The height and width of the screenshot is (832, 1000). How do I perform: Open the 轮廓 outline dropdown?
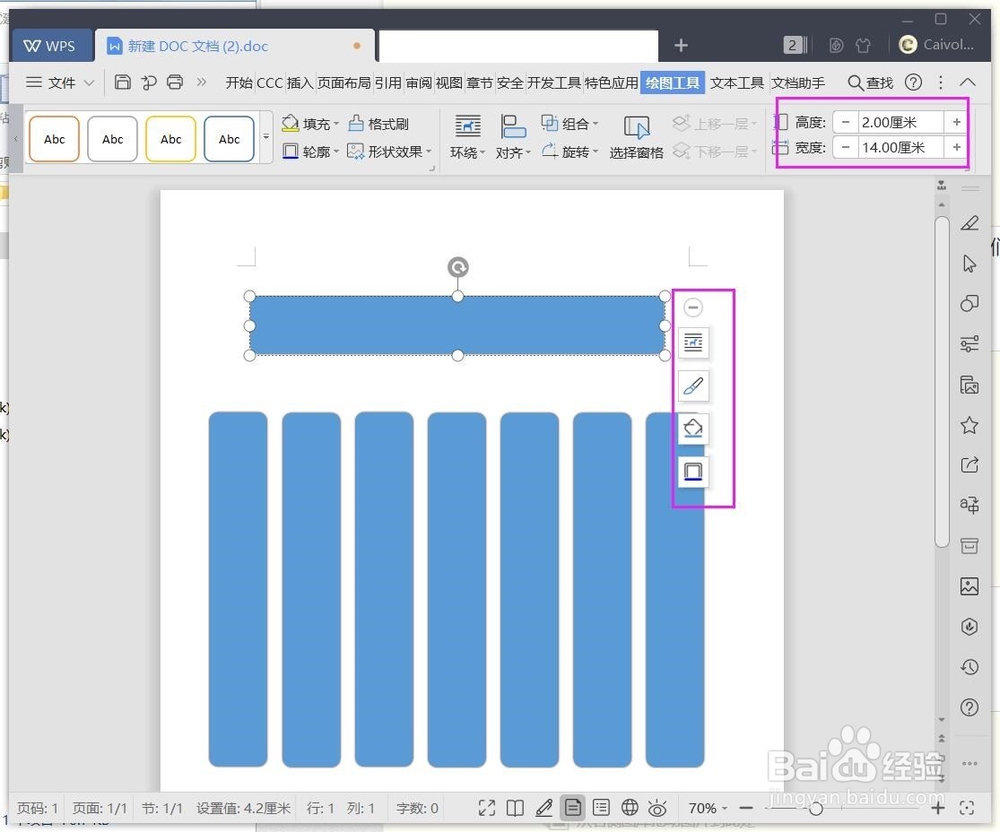(x=310, y=152)
